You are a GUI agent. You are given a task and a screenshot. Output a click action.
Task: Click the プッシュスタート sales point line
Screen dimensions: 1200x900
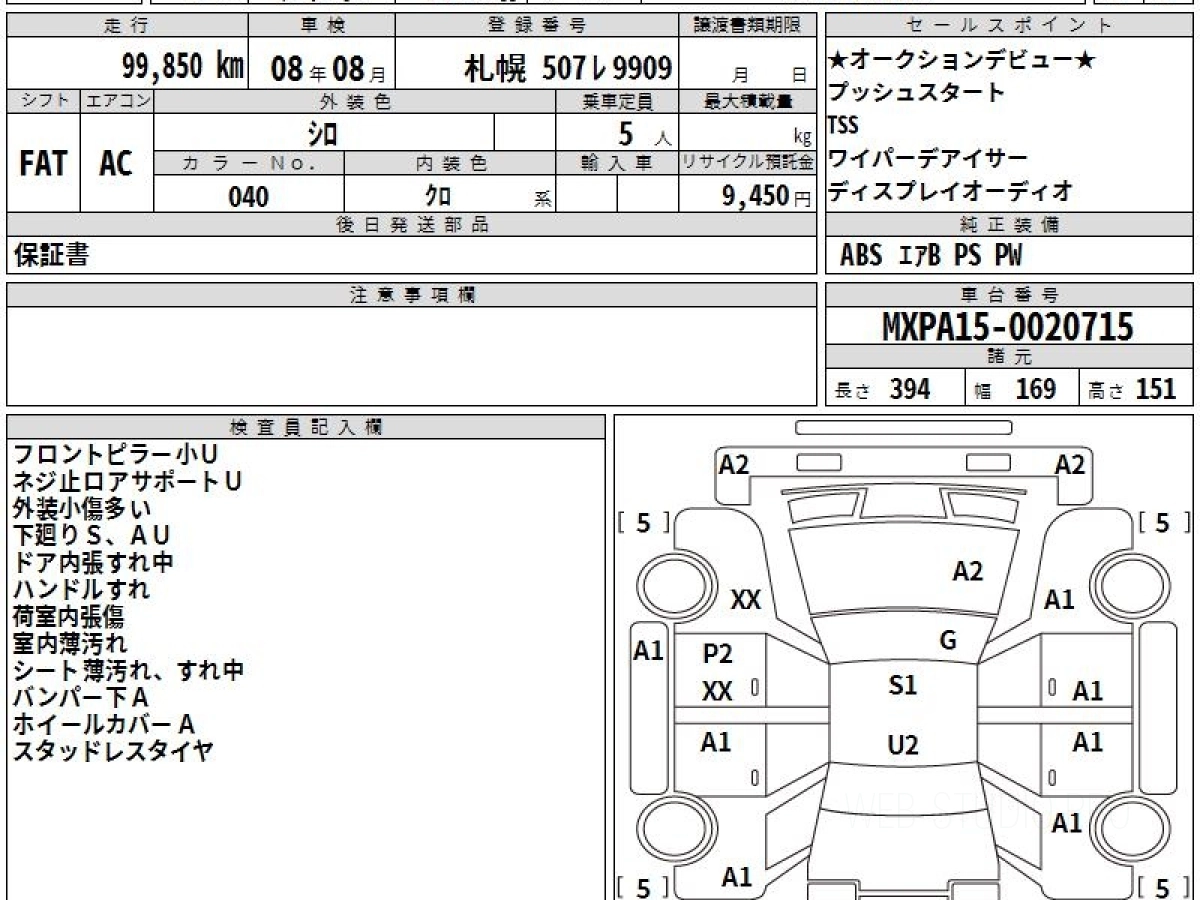point(916,93)
